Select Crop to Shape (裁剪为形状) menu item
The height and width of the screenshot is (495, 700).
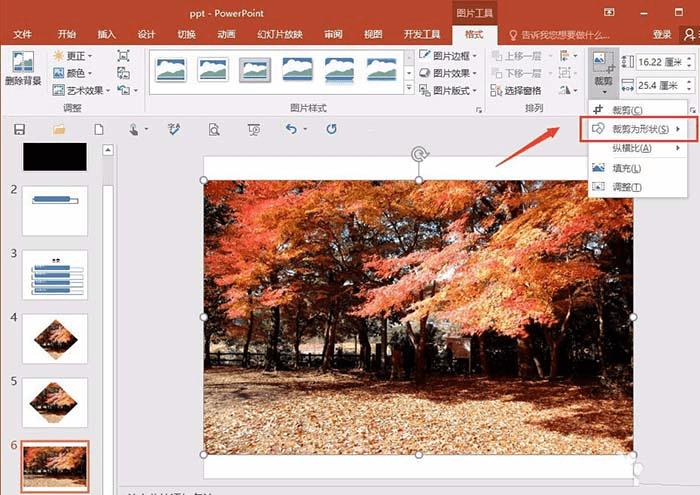click(637, 129)
